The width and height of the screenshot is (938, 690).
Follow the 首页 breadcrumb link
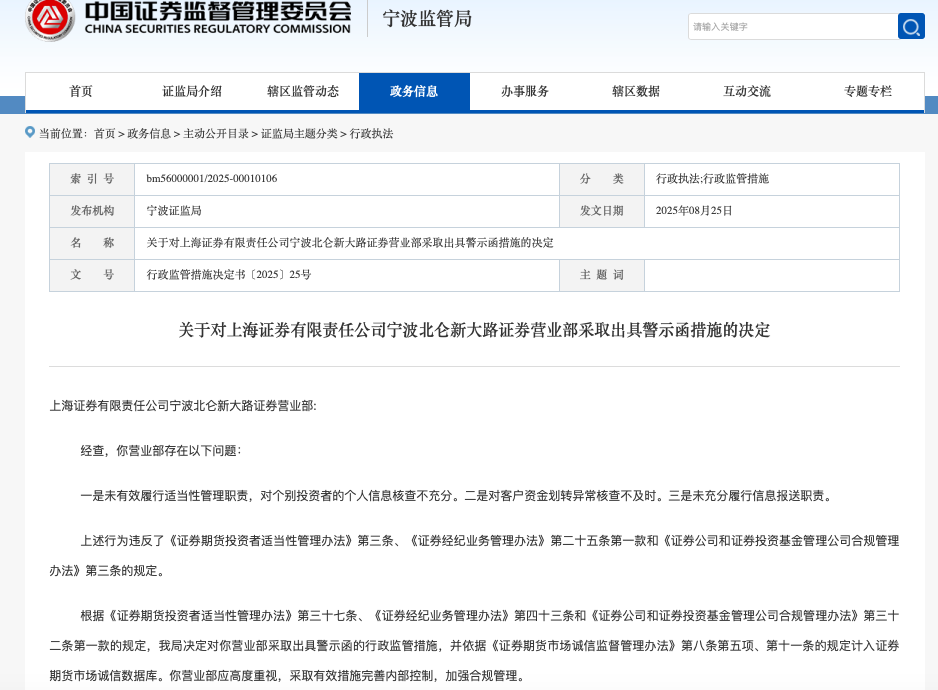click(x=105, y=133)
